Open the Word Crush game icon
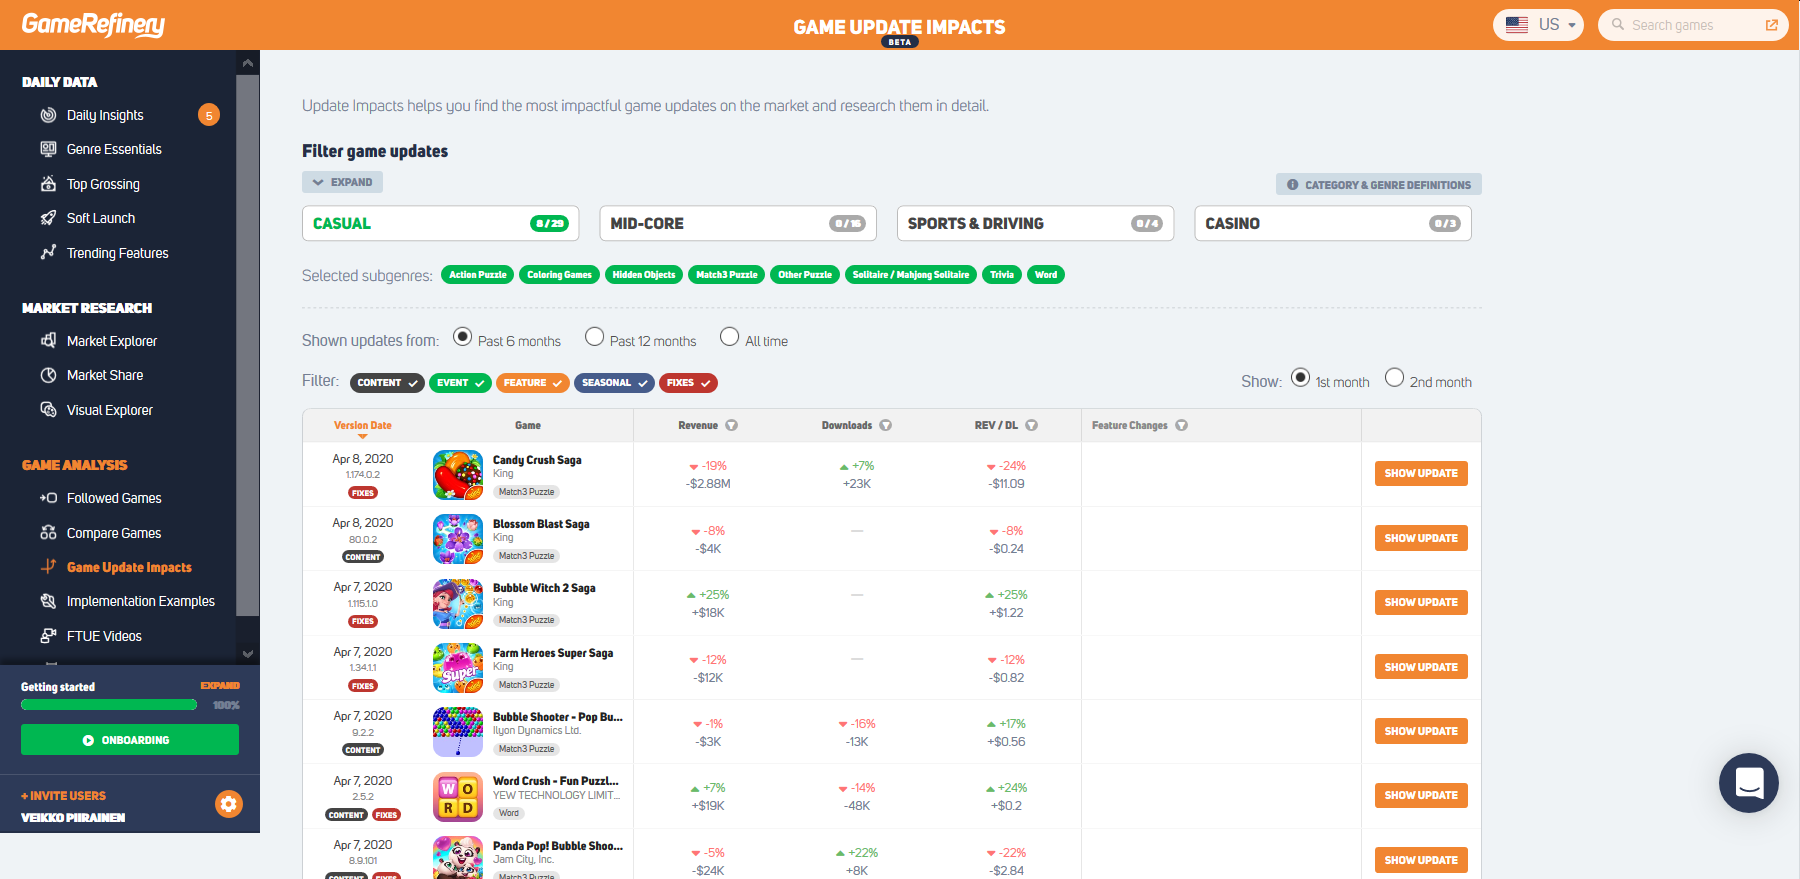Image resolution: width=1800 pixels, height=879 pixels. click(458, 797)
